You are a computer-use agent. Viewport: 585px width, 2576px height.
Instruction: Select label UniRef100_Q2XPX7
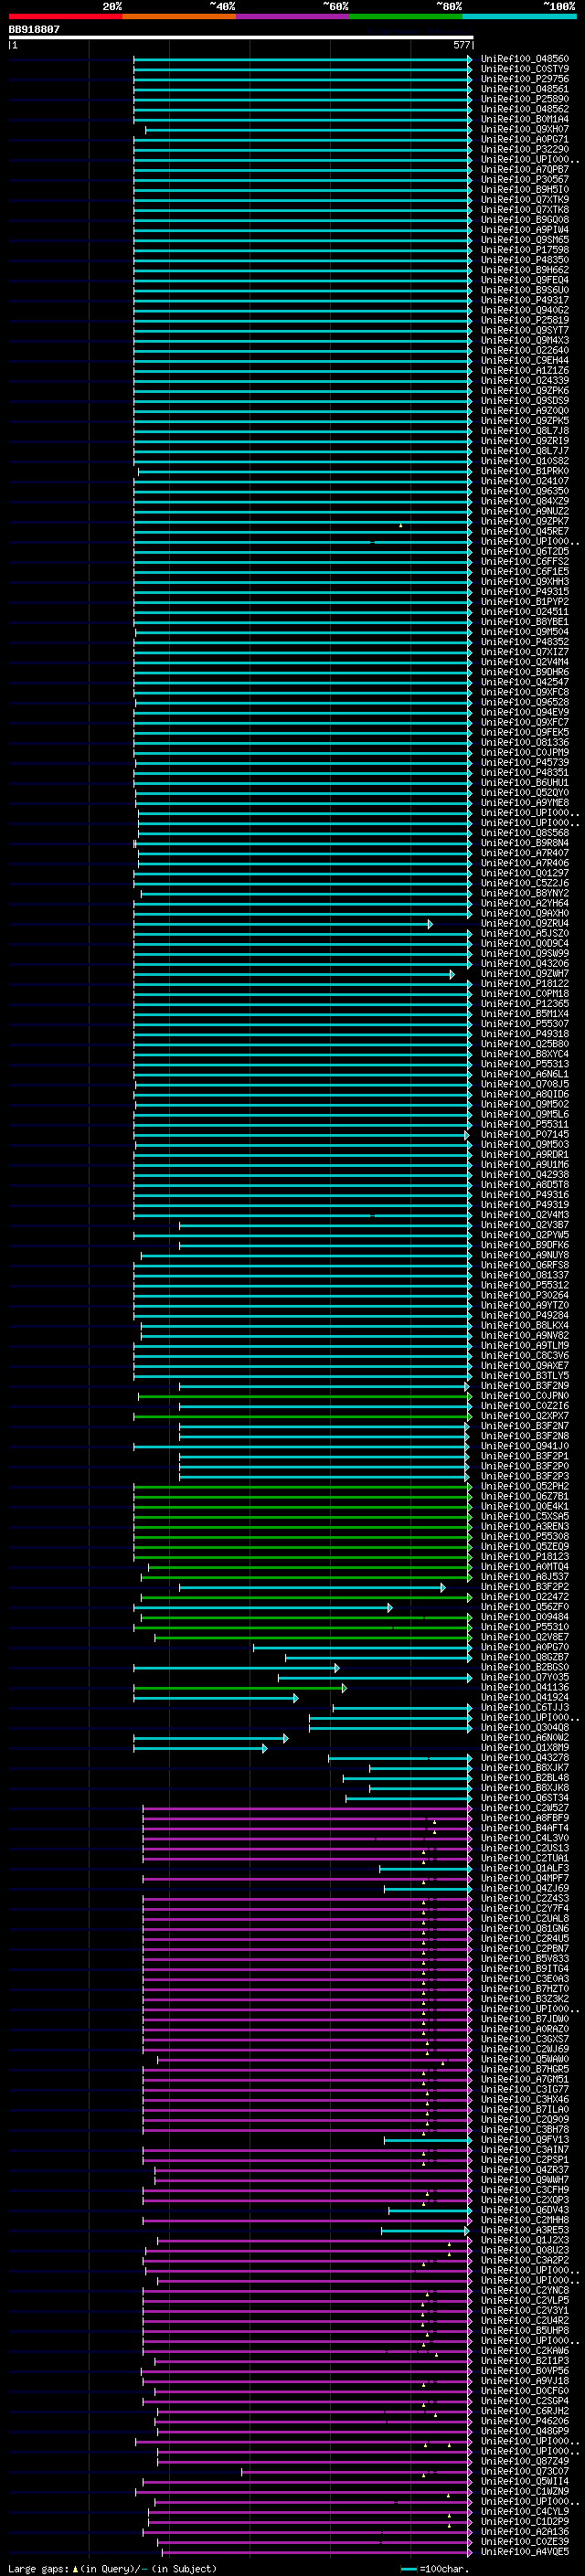(x=525, y=1416)
